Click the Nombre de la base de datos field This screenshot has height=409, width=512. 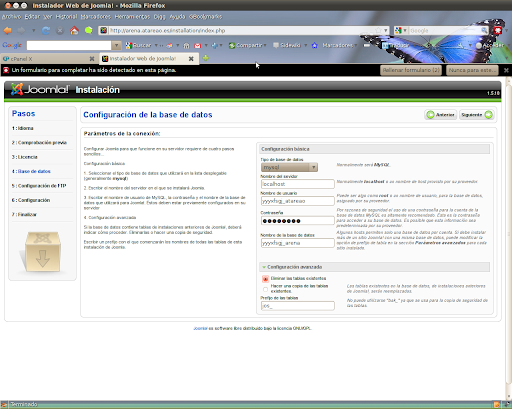coord(297,243)
